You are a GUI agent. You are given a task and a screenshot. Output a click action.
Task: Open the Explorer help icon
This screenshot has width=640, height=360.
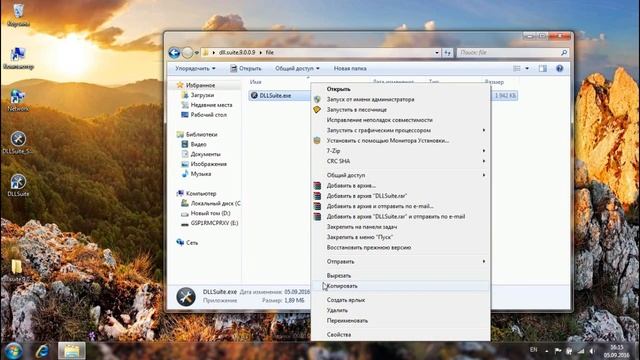click(x=560, y=69)
